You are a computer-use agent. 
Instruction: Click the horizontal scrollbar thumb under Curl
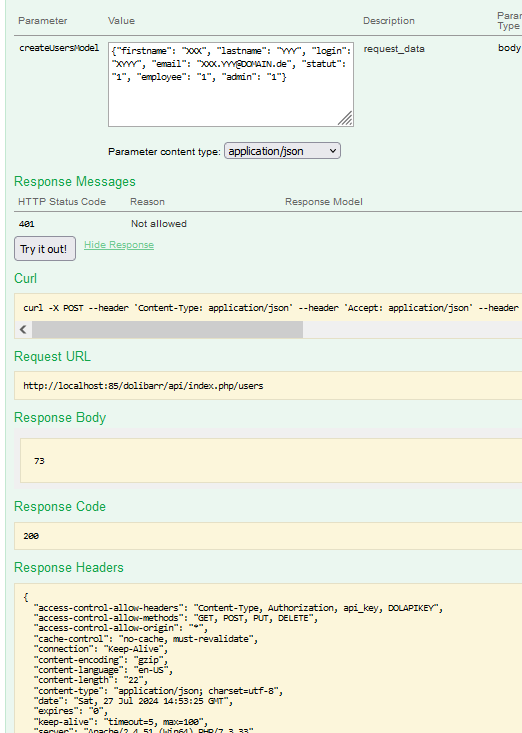pos(167,330)
